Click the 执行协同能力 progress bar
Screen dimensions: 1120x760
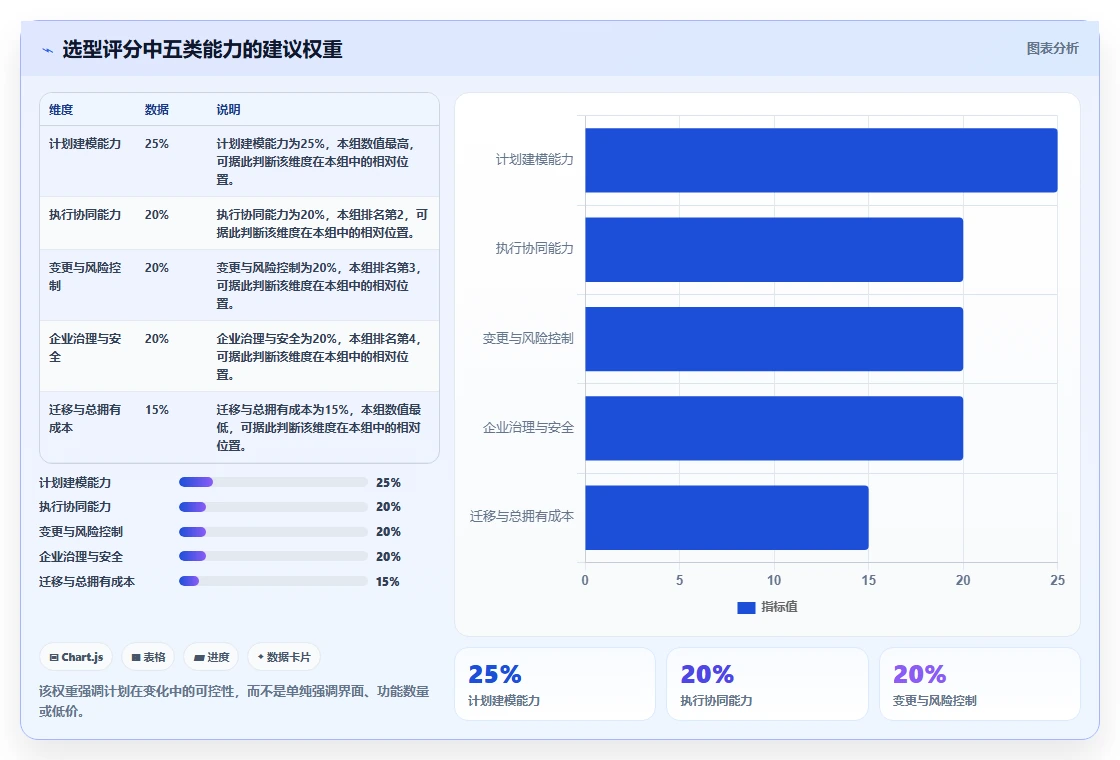pos(273,507)
